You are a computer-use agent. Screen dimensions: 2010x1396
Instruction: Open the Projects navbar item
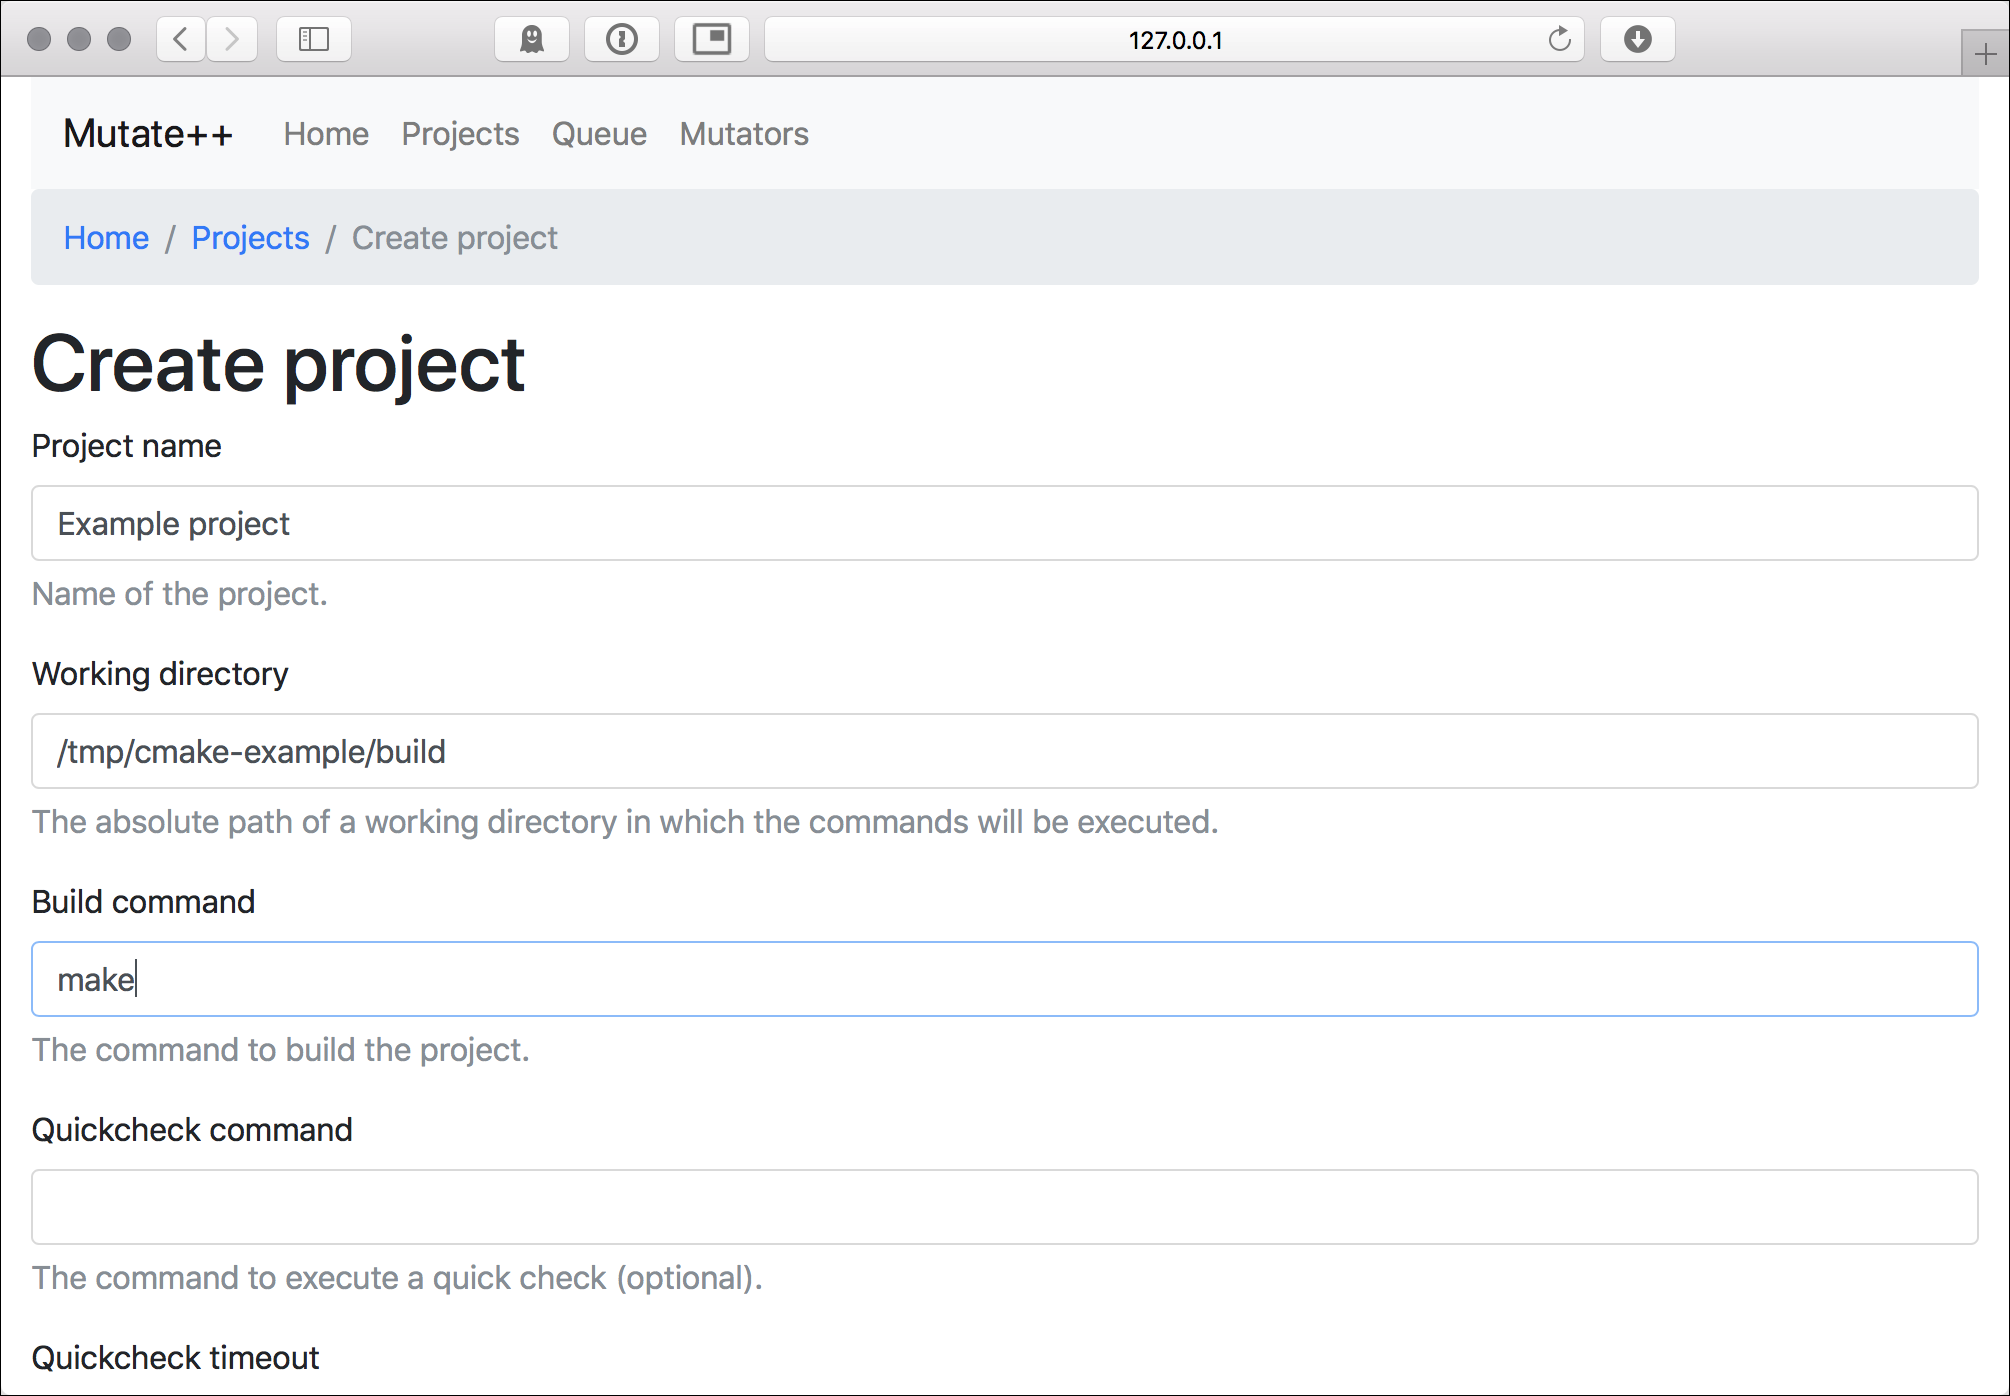click(460, 134)
